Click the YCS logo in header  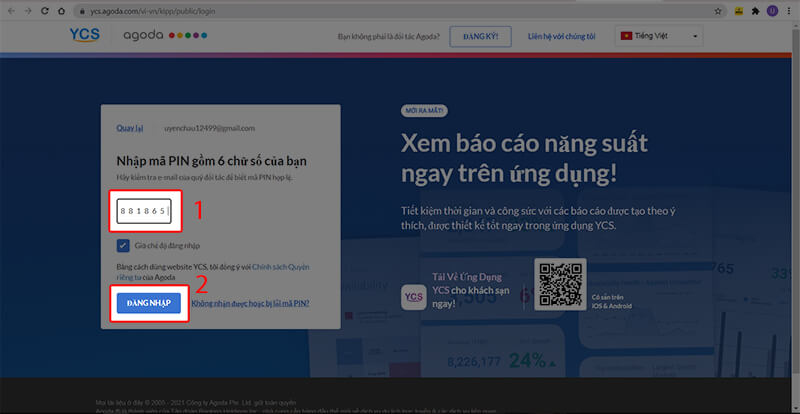[84, 36]
